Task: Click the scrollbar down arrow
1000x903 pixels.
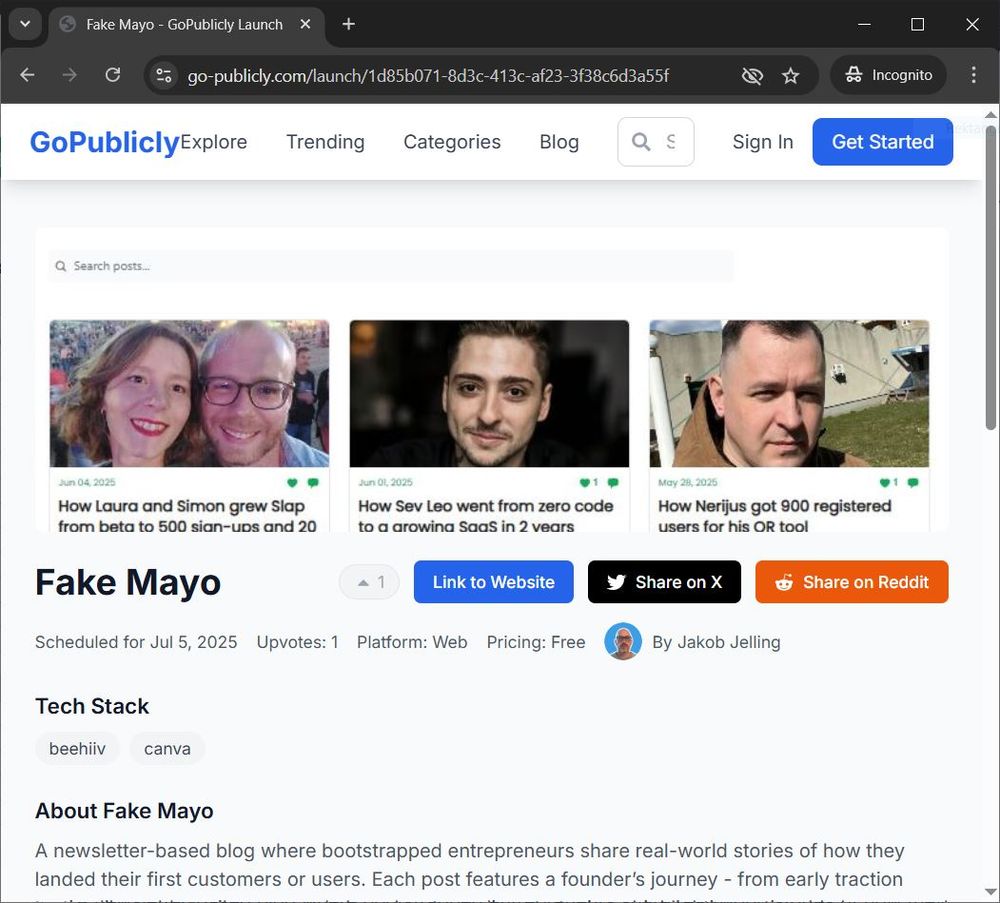Action: (x=990, y=892)
